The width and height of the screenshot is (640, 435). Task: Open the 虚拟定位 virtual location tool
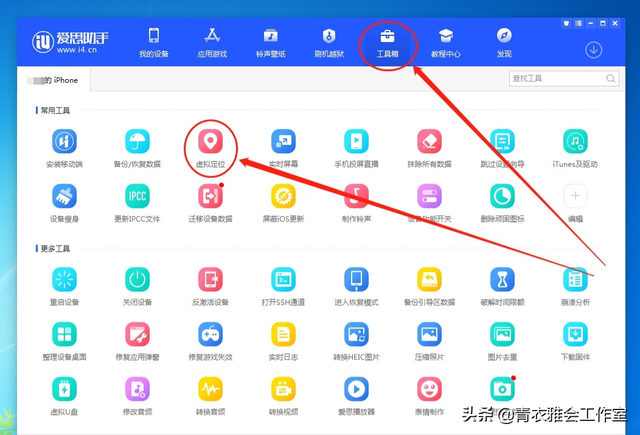210,141
